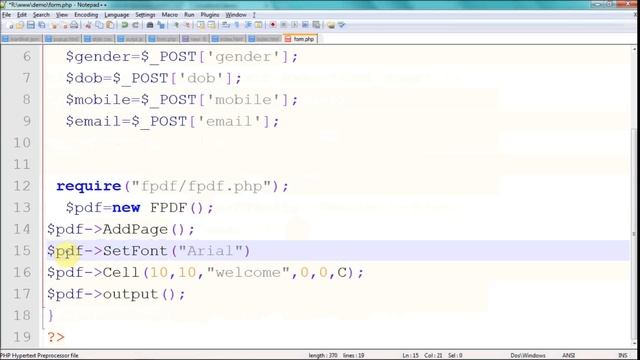Image resolution: width=640 pixels, height=360 pixels.
Task: Click on $pdf->output(); line
Action: 116,294
